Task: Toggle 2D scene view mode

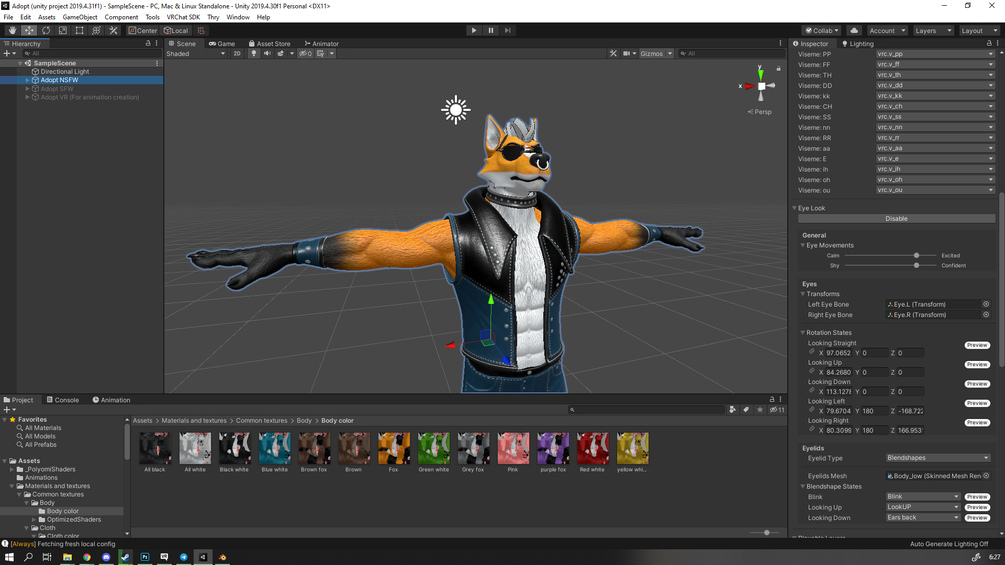Action: [x=237, y=54]
